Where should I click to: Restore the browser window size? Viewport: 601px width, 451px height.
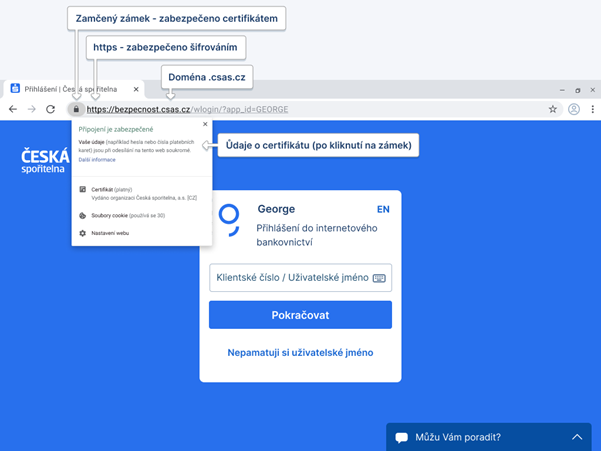coord(578,90)
